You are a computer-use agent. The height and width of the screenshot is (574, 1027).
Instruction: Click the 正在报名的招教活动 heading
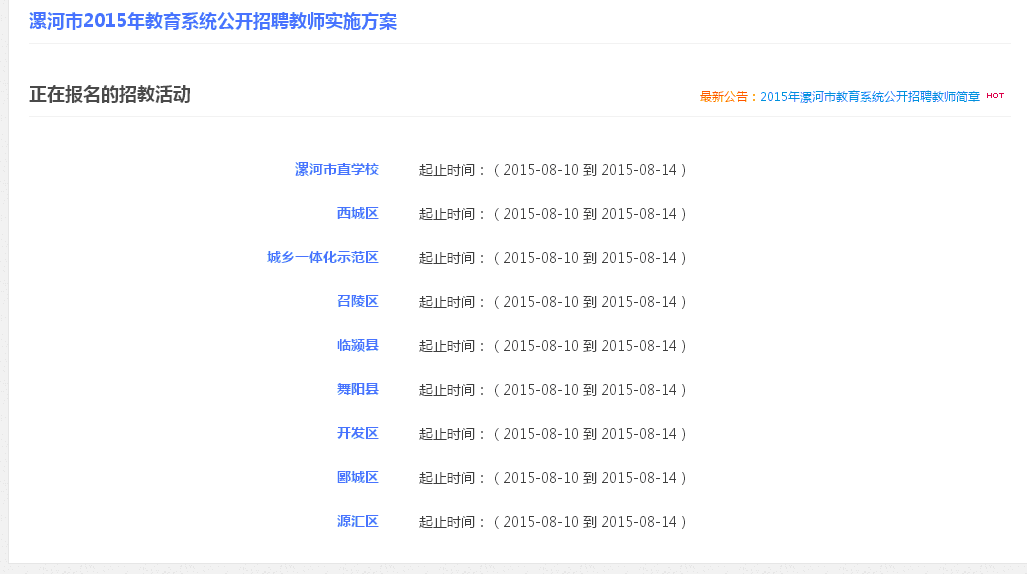(x=109, y=94)
